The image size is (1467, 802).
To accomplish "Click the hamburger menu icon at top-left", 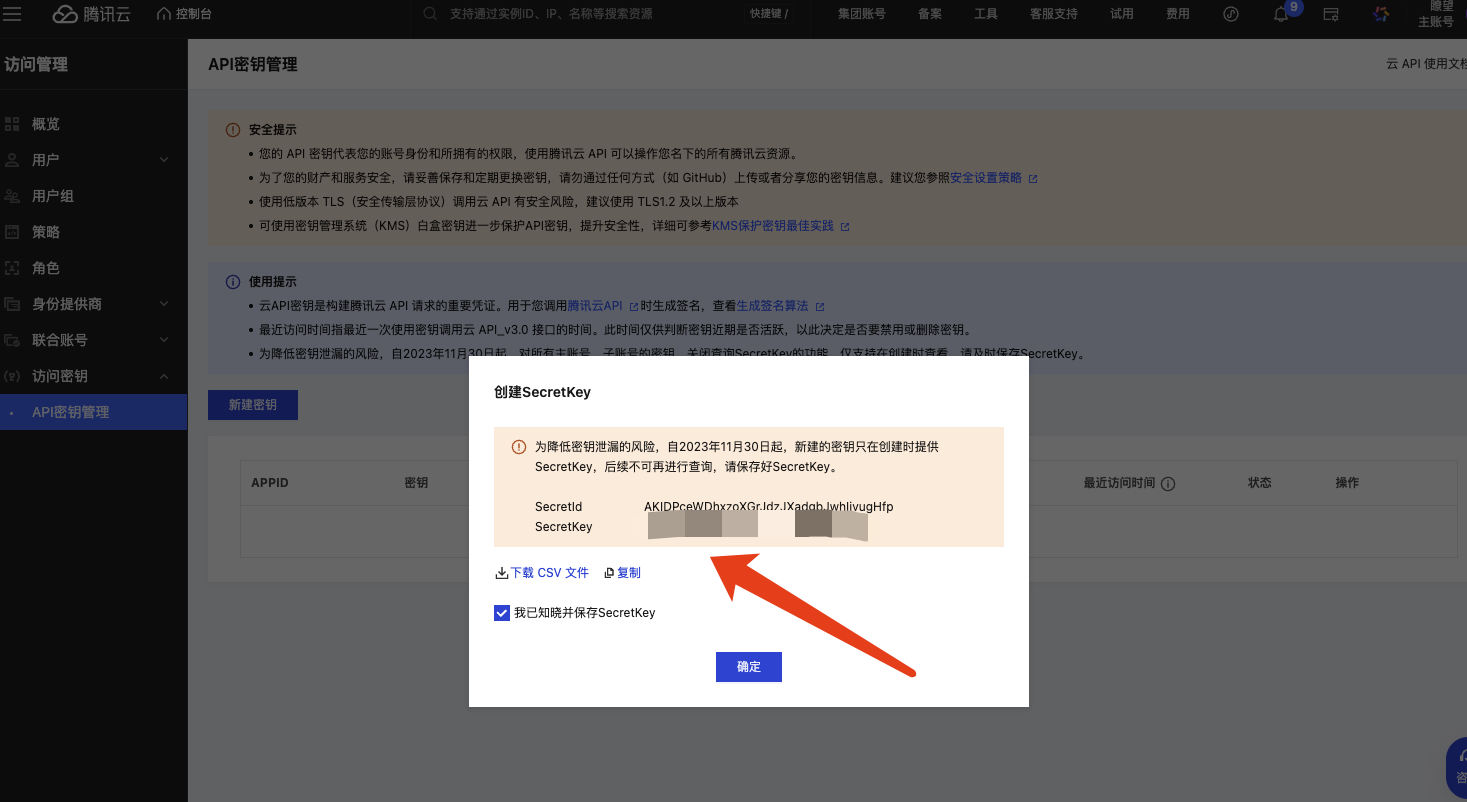I will click(x=13, y=14).
